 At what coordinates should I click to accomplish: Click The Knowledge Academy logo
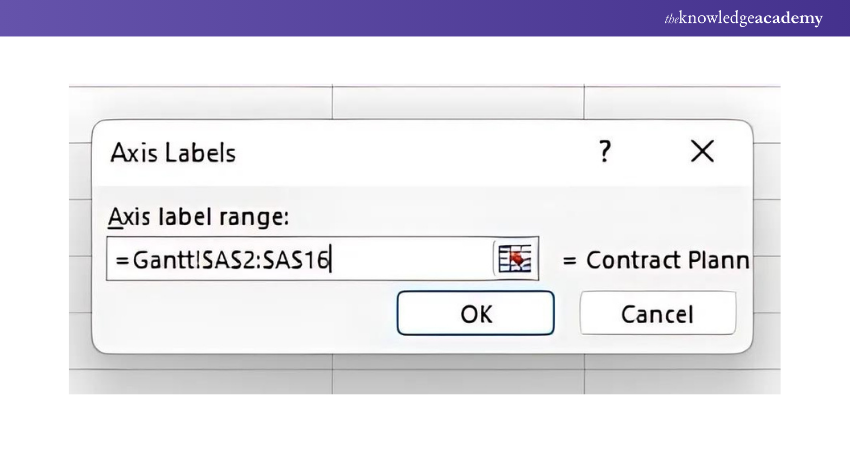click(x=744, y=18)
